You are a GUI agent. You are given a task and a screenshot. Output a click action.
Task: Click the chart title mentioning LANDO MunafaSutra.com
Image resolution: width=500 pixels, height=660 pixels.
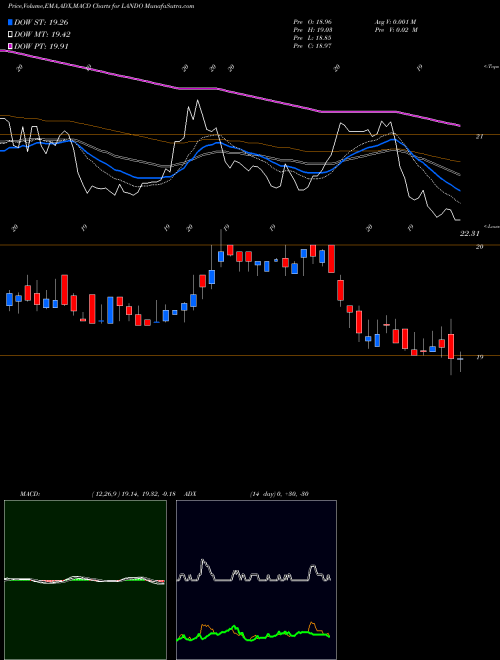101,7
